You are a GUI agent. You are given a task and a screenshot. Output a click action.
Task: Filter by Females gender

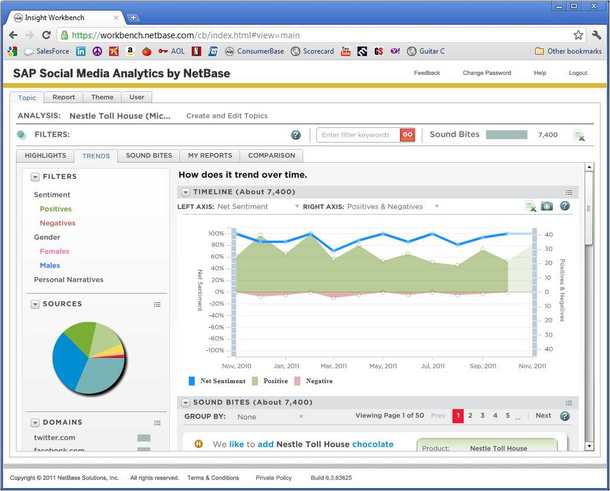point(54,251)
